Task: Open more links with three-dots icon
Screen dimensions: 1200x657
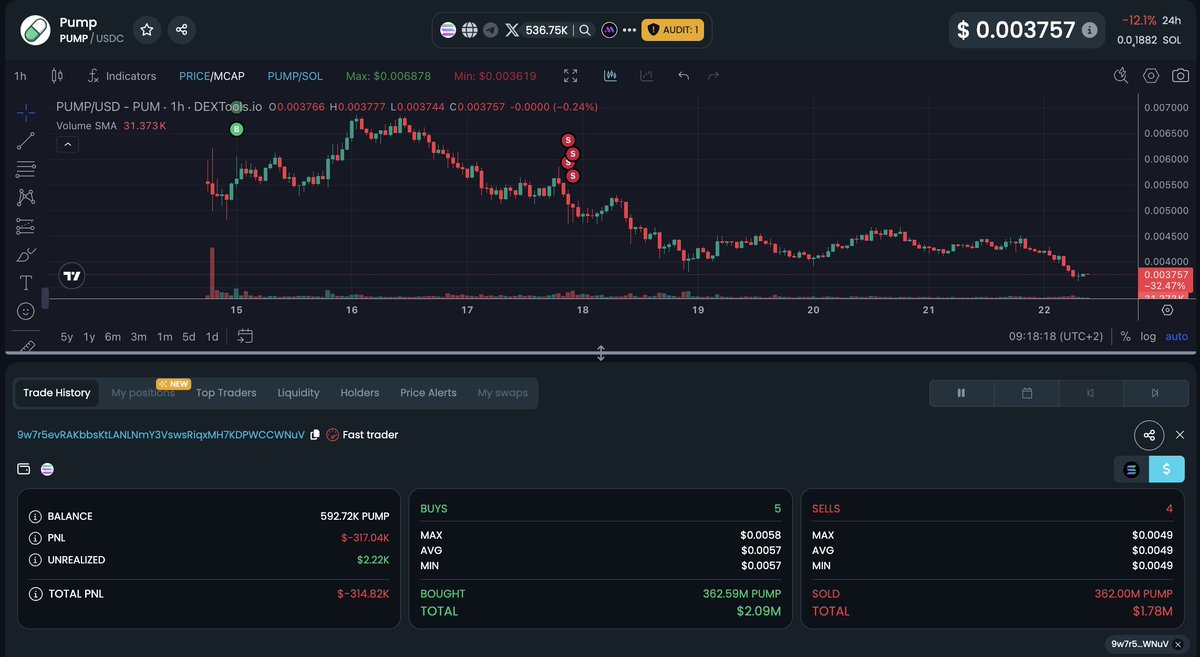Action: pos(629,30)
